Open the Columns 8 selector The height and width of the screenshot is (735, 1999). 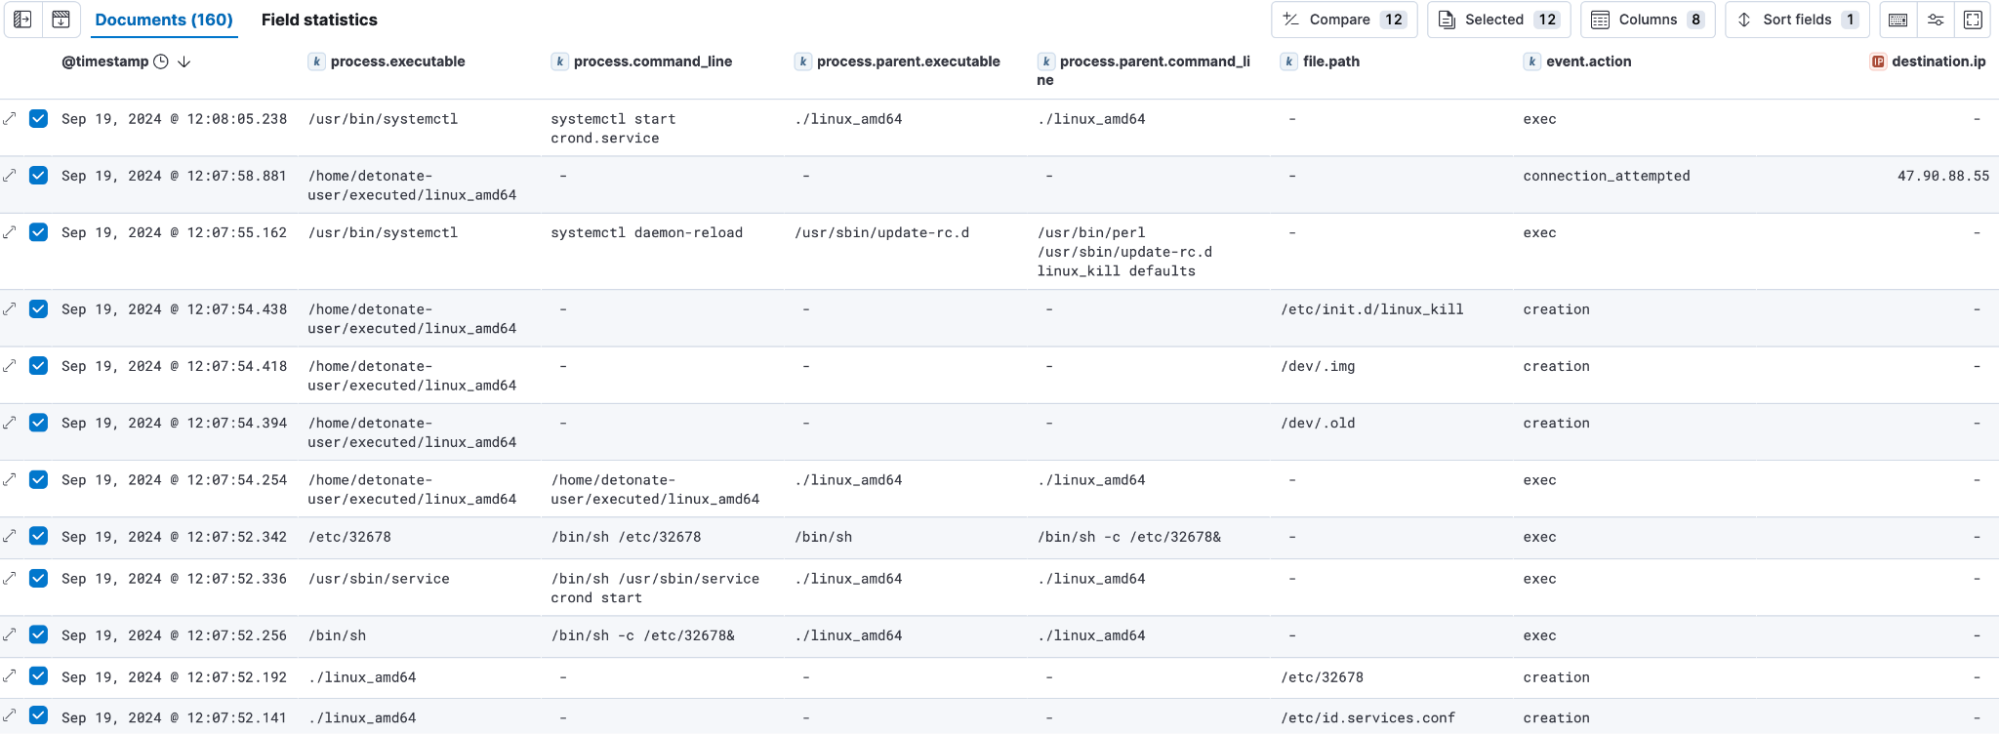(1647, 20)
